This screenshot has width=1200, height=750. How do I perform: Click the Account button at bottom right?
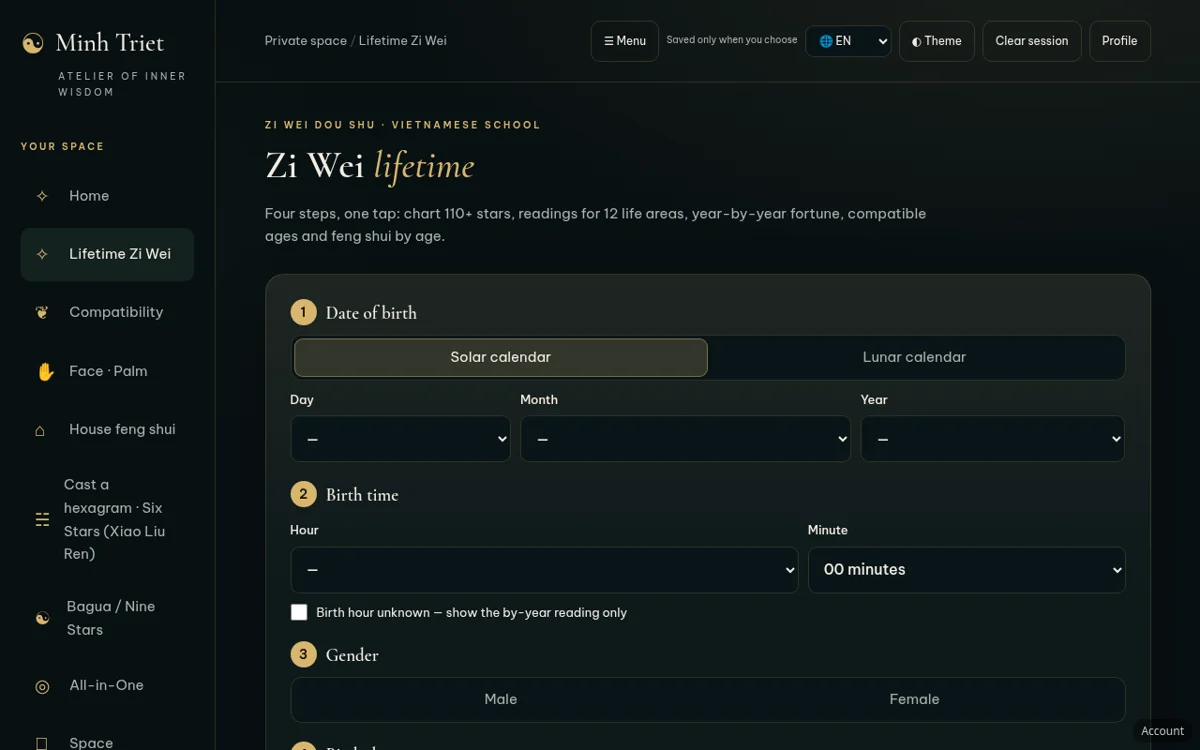tap(1163, 731)
